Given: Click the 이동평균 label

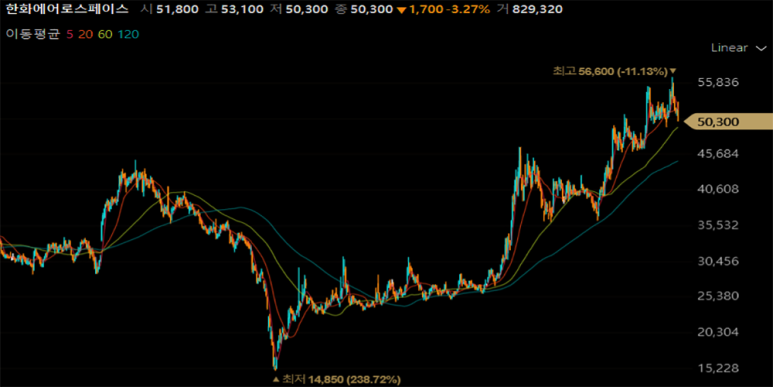Looking at the screenshot, I should click(33, 34).
